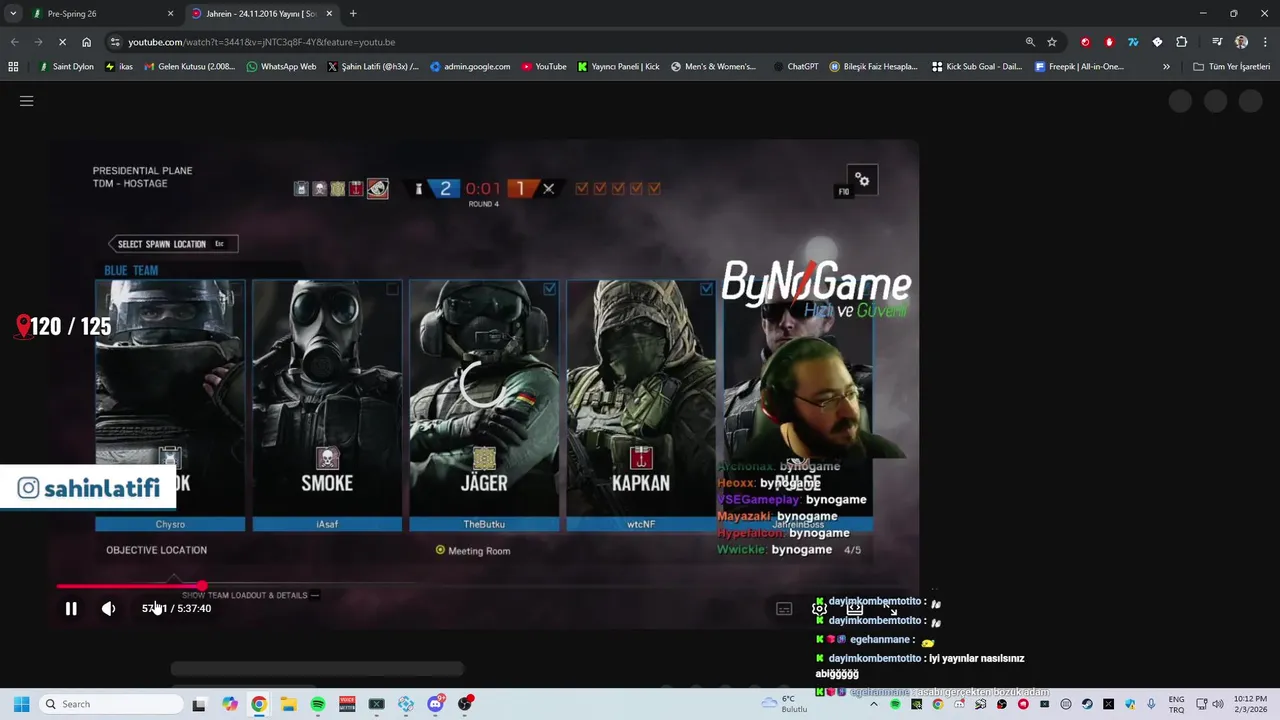This screenshot has height=720, width=1280.
Task: Open Copilot from the taskbar
Action: (x=230, y=704)
